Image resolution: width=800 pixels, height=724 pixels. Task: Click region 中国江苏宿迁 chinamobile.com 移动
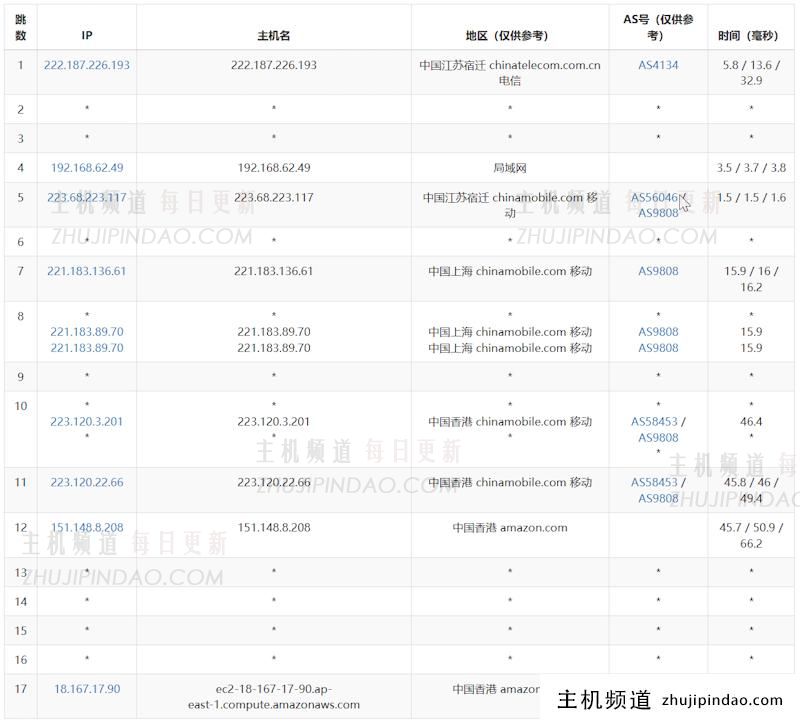point(510,205)
